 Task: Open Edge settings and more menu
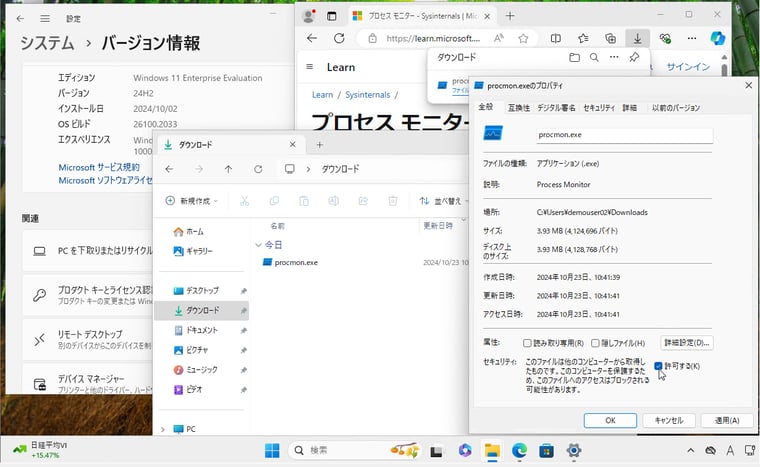coord(692,38)
